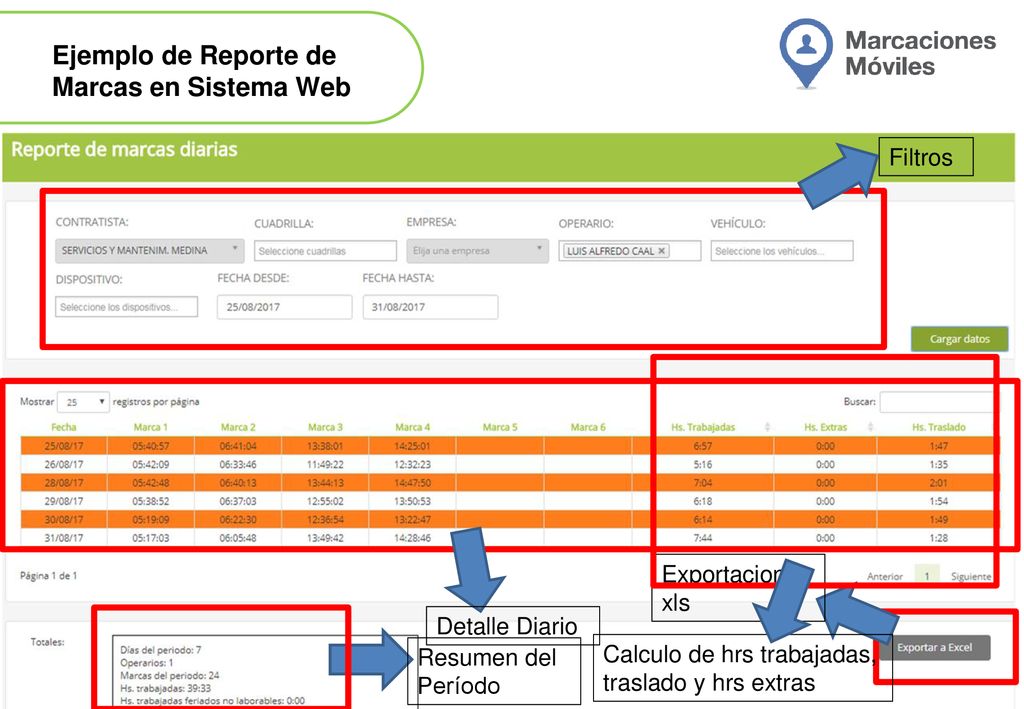Sort table by Marca 3 header
The image size is (1024, 709).
(325, 427)
